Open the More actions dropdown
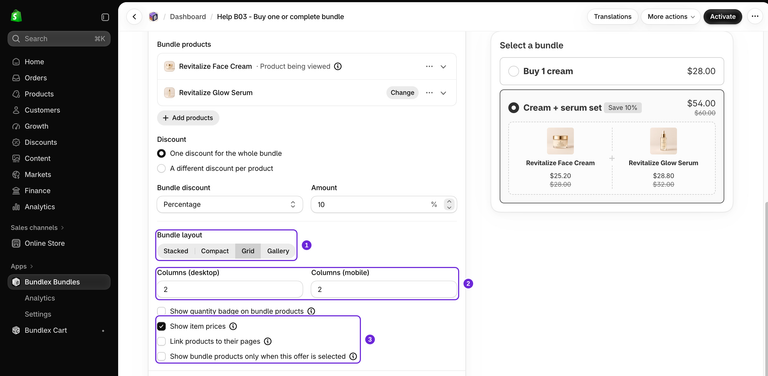This screenshot has height=376, width=768. [671, 17]
